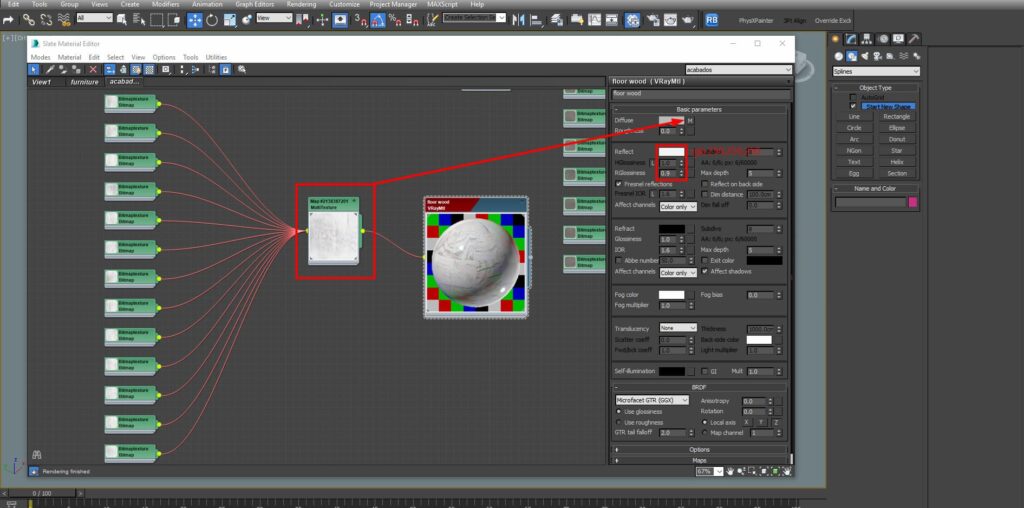Enable Reflect on back side checkbox
The image size is (1024, 508).
tap(705, 184)
